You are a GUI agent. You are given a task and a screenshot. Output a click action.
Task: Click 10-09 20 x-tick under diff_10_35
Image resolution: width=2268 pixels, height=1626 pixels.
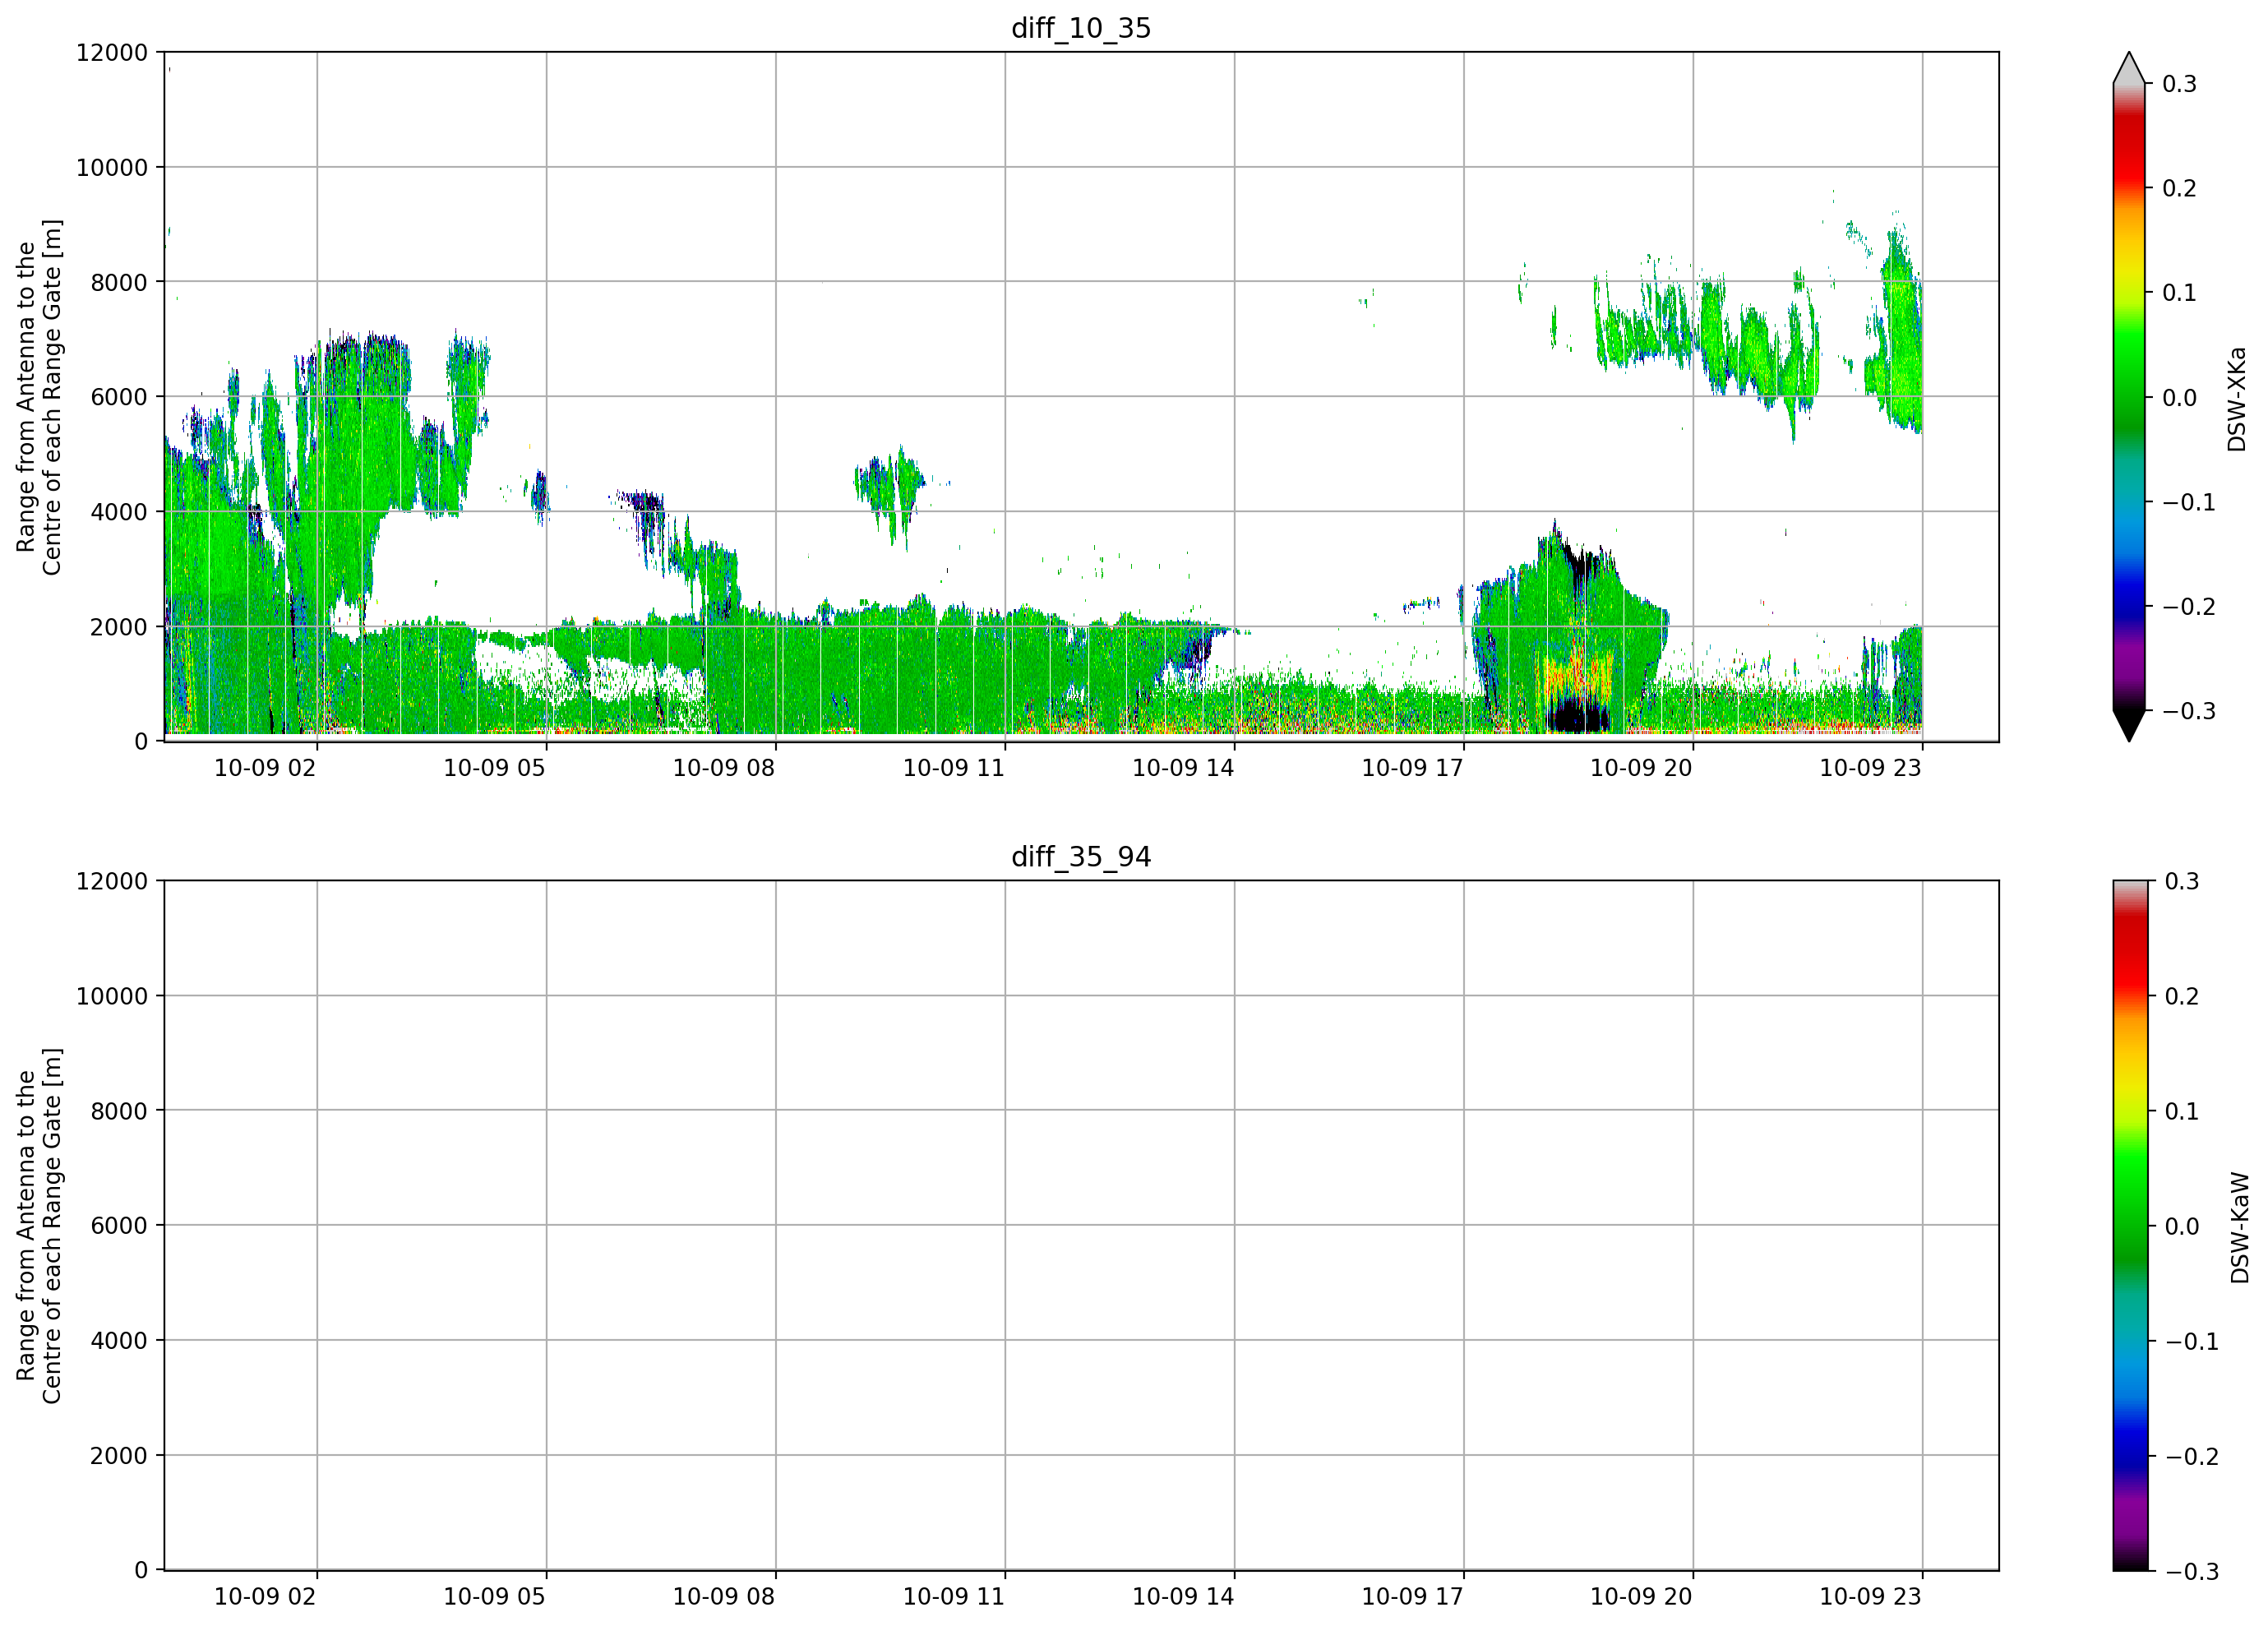[x=1641, y=768]
